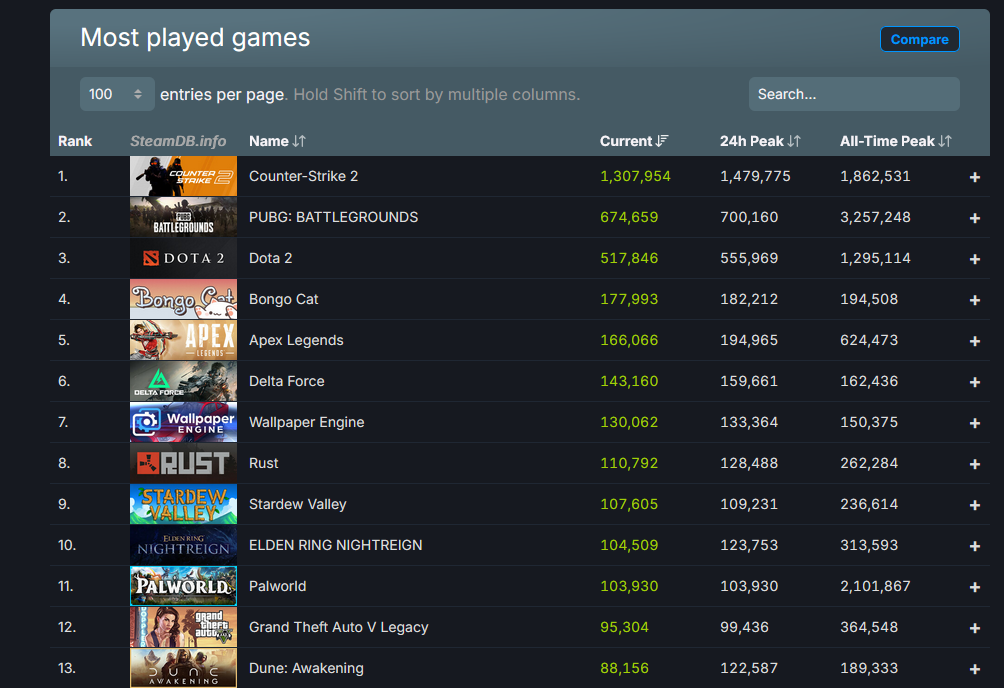Open the PUBG: BATTLEGROUNDS name link

pyautogui.click(x=334, y=217)
